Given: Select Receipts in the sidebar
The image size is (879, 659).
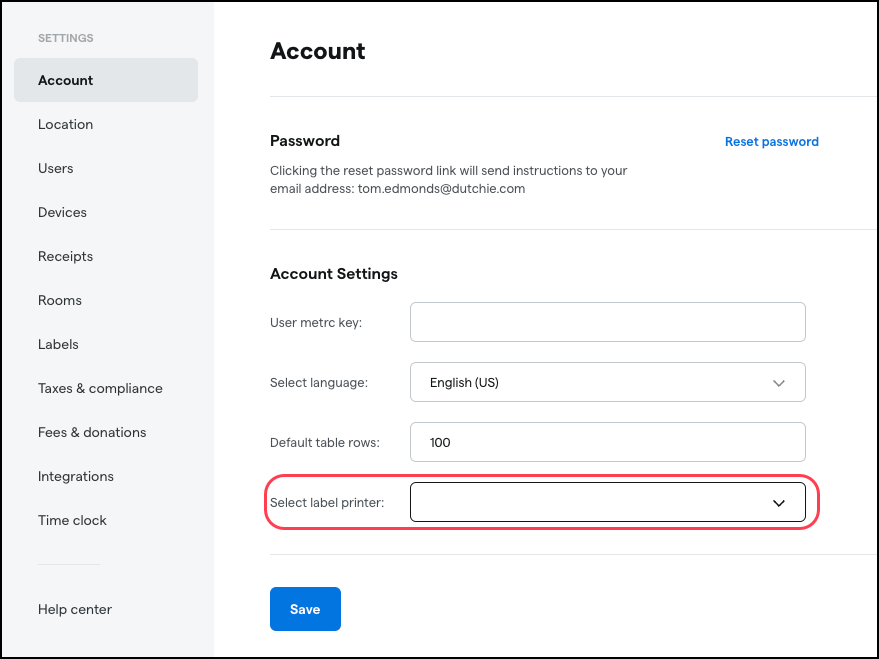Looking at the screenshot, I should tap(66, 256).
